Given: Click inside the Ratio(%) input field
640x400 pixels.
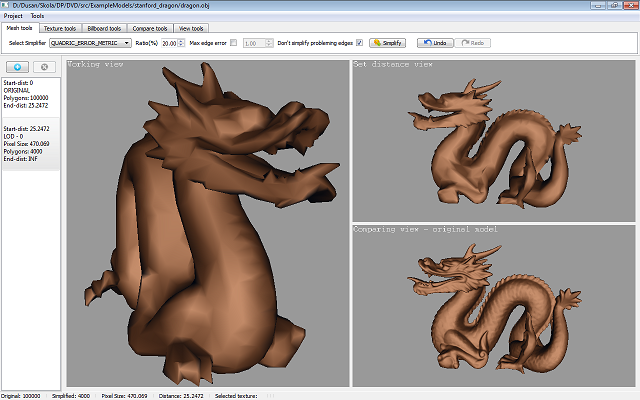Looking at the screenshot, I should point(169,43).
